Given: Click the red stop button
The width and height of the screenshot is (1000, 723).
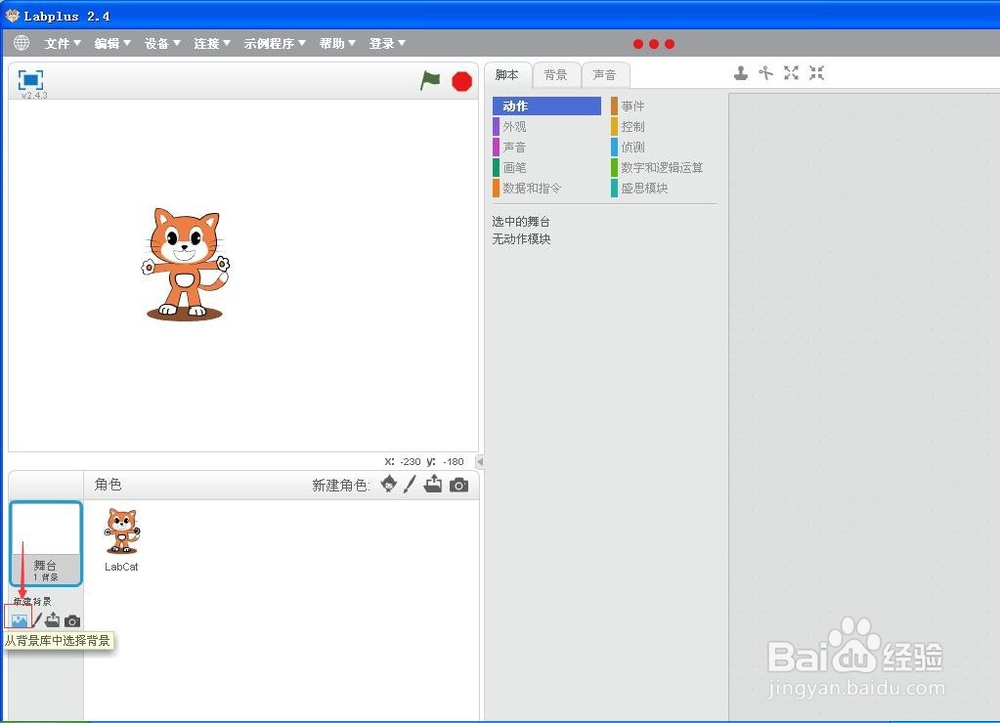Looking at the screenshot, I should pos(462,81).
